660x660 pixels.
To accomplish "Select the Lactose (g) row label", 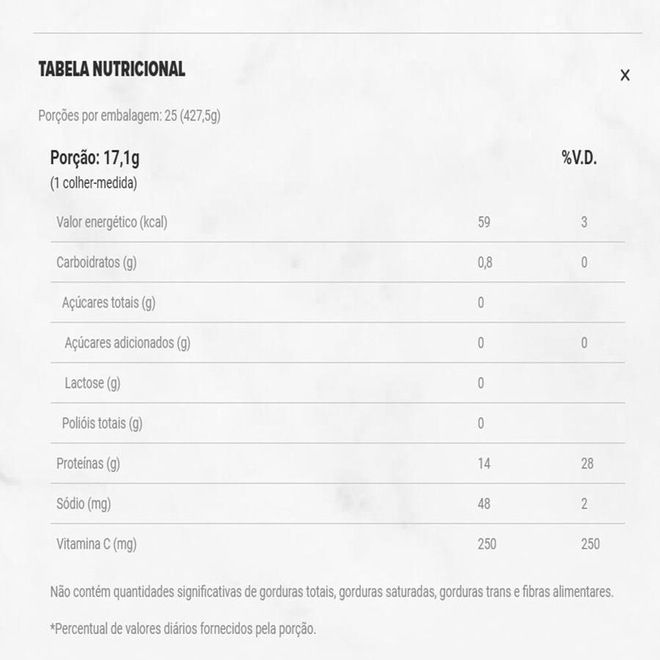I will [x=92, y=383].
